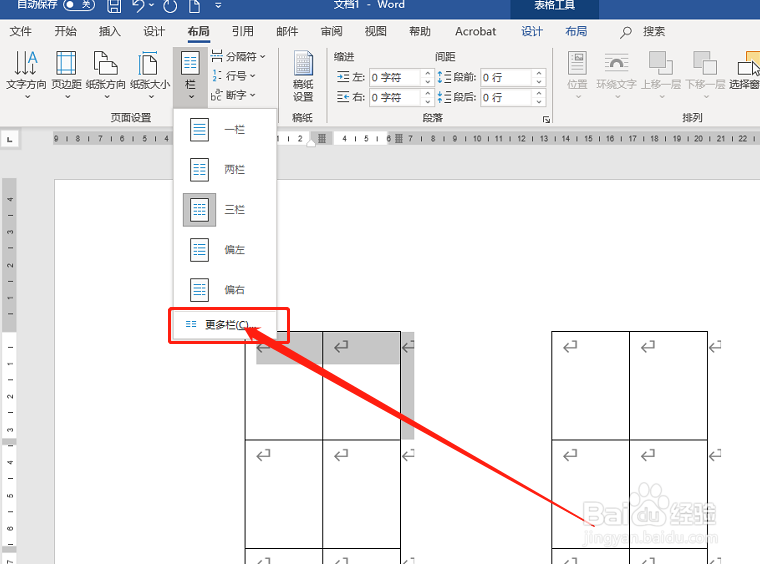Viewport: 760px width, 564px height.
Task: Select 一栏 one column layout
Action: tap(225, 130)
